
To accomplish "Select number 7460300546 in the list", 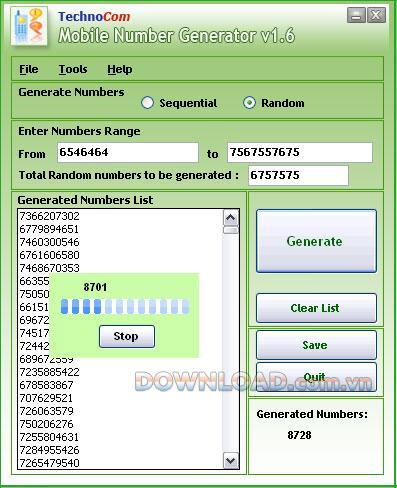I will tap(49, 242).
